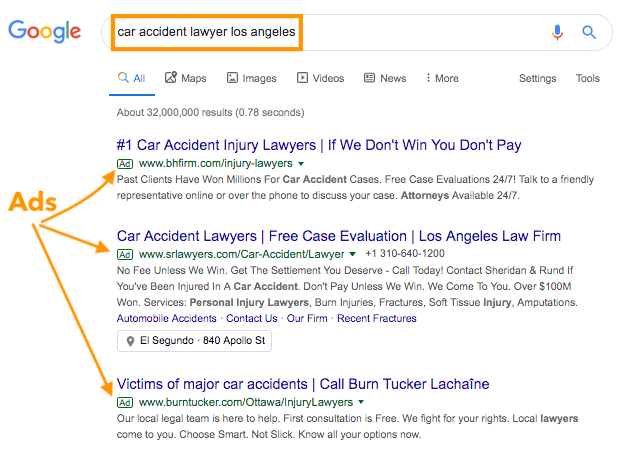The width and height of the screenshot is (643, 455).
Task: Switch to the Maps tab
Action: pyautogui.click(x=186, y=78)
